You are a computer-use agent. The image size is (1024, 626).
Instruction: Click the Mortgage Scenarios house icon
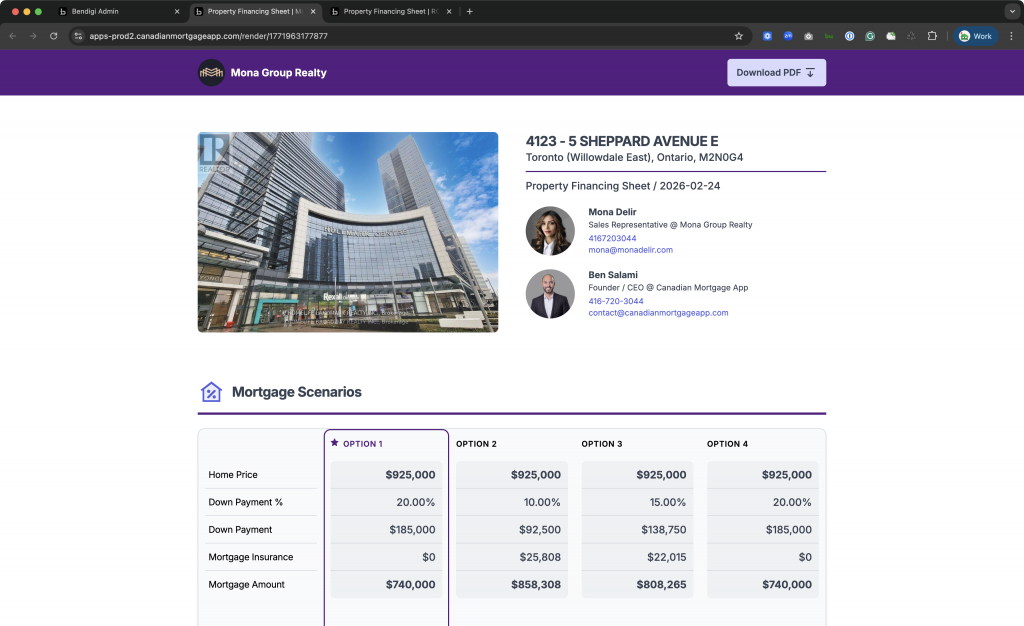pos(211,392)
